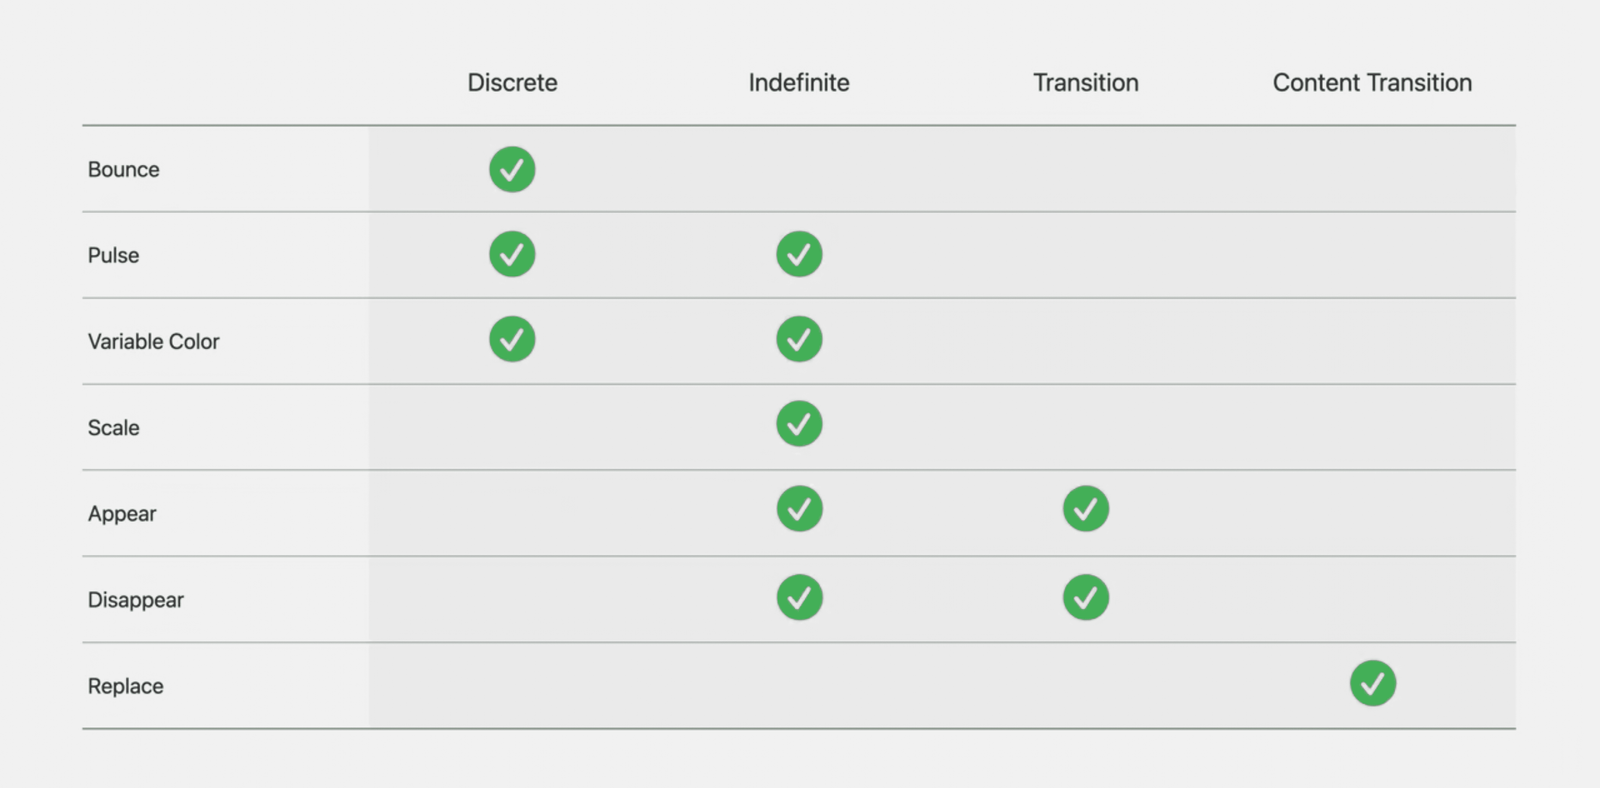Select the Scale Indefinite checkmark

(799, 424)
